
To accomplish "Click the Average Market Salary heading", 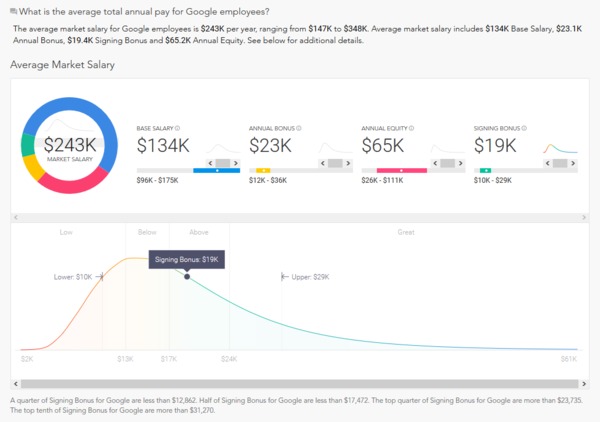I will 62,65.
